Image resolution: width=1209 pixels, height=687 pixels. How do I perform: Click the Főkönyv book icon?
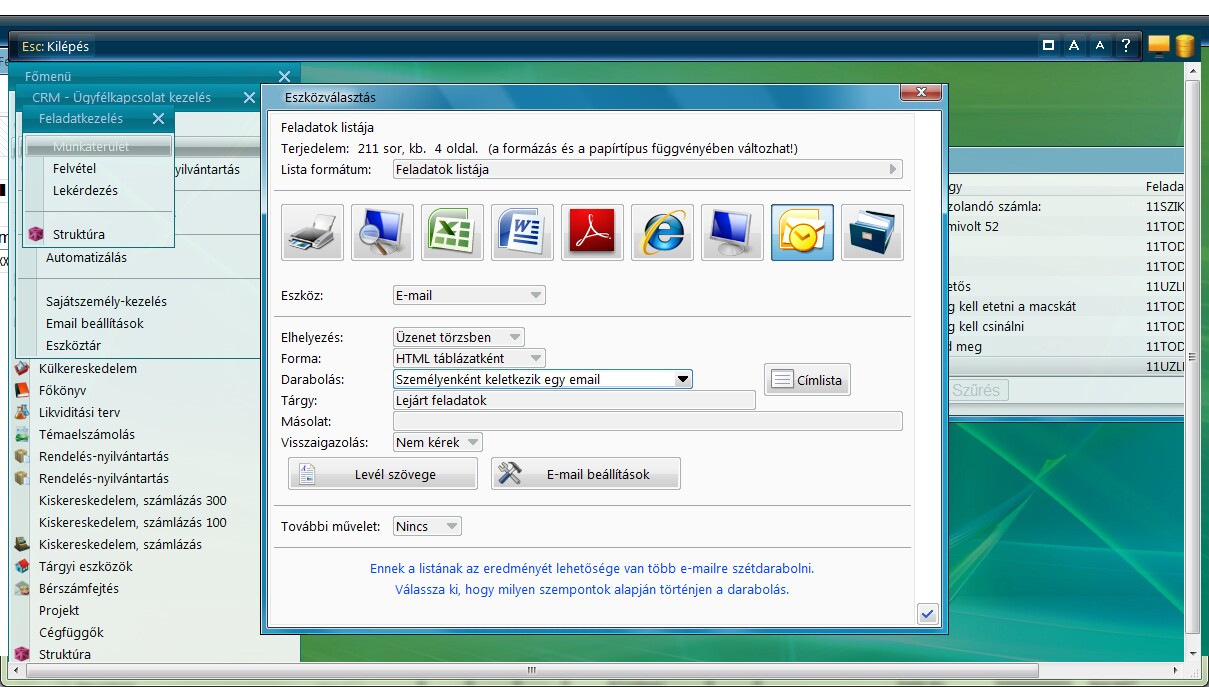click(22, 390)
